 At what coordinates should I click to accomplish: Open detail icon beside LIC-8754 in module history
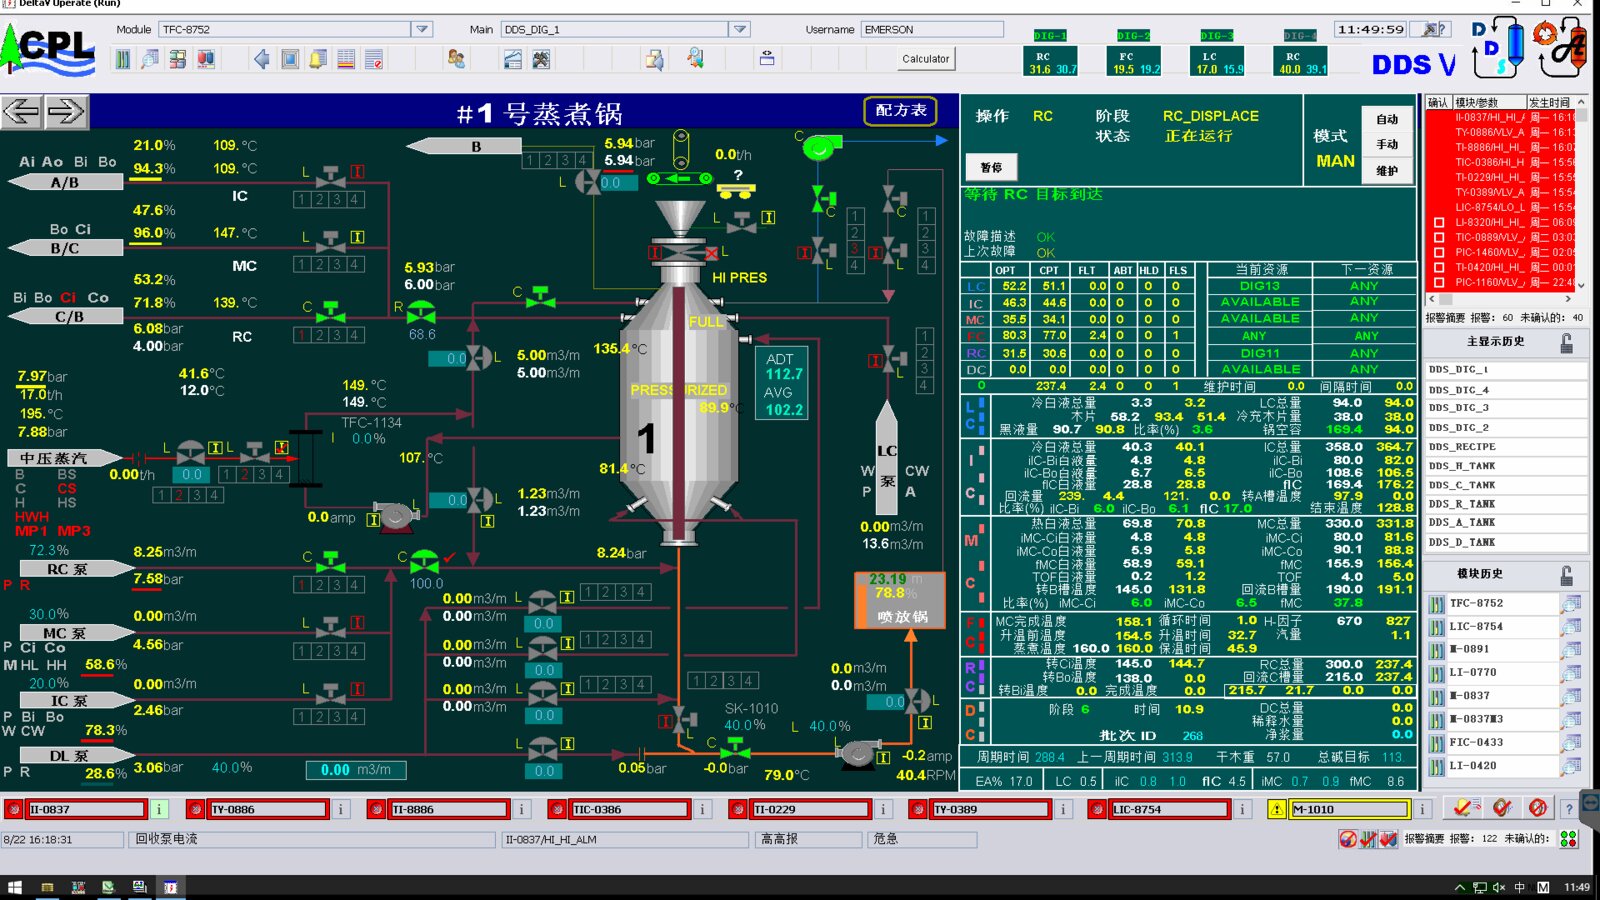(x=1571, y=627)
